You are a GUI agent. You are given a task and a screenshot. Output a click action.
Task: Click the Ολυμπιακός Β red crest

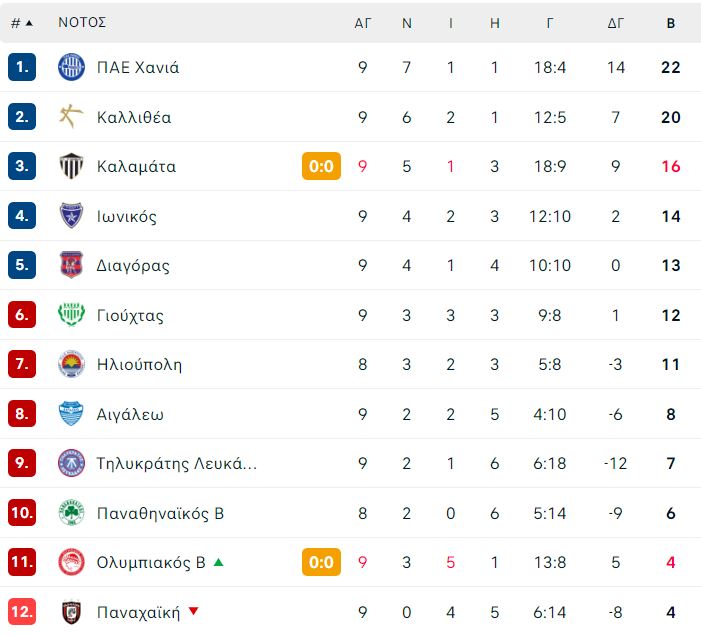point(72,562)
